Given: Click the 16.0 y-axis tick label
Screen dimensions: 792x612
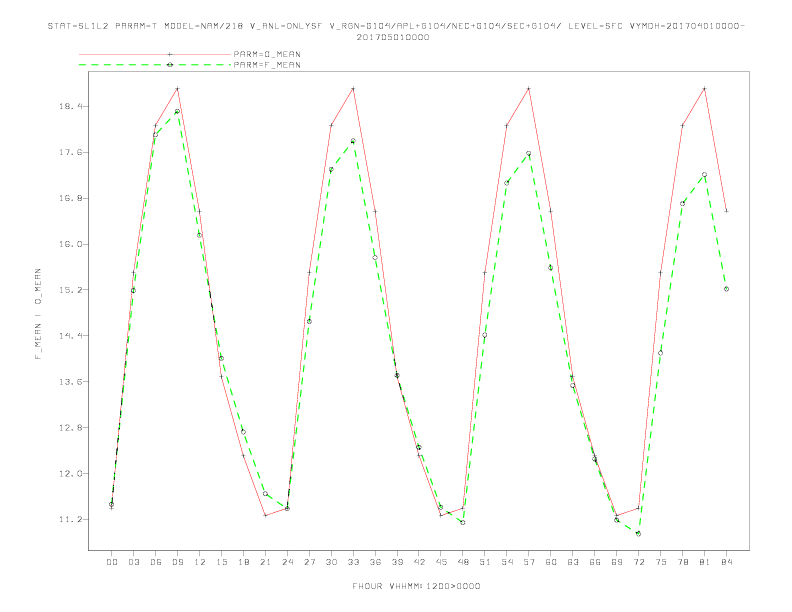Looking at the screenshot, I should click(x=69, y=244).
